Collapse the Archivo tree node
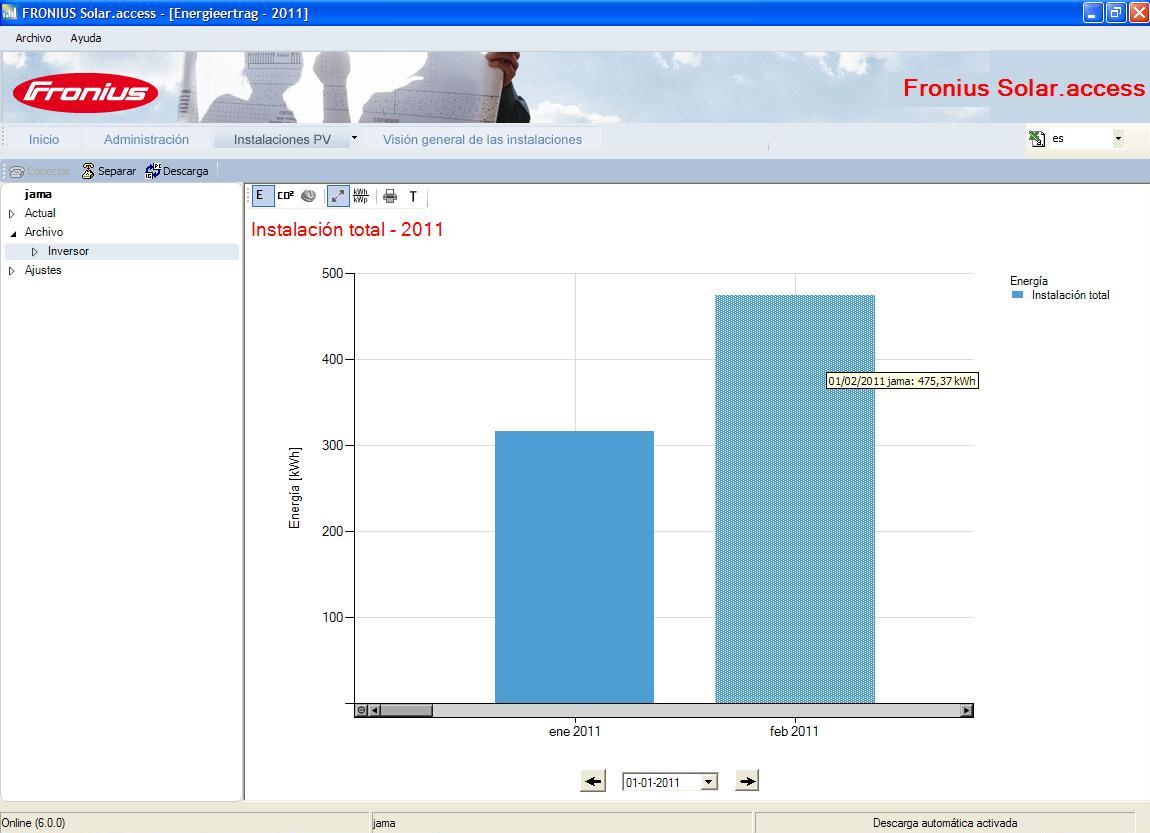 (x=12, y=232)
